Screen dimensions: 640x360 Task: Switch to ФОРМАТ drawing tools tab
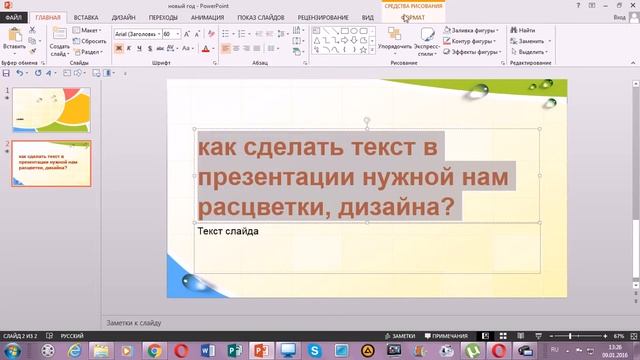pos(413,18)
